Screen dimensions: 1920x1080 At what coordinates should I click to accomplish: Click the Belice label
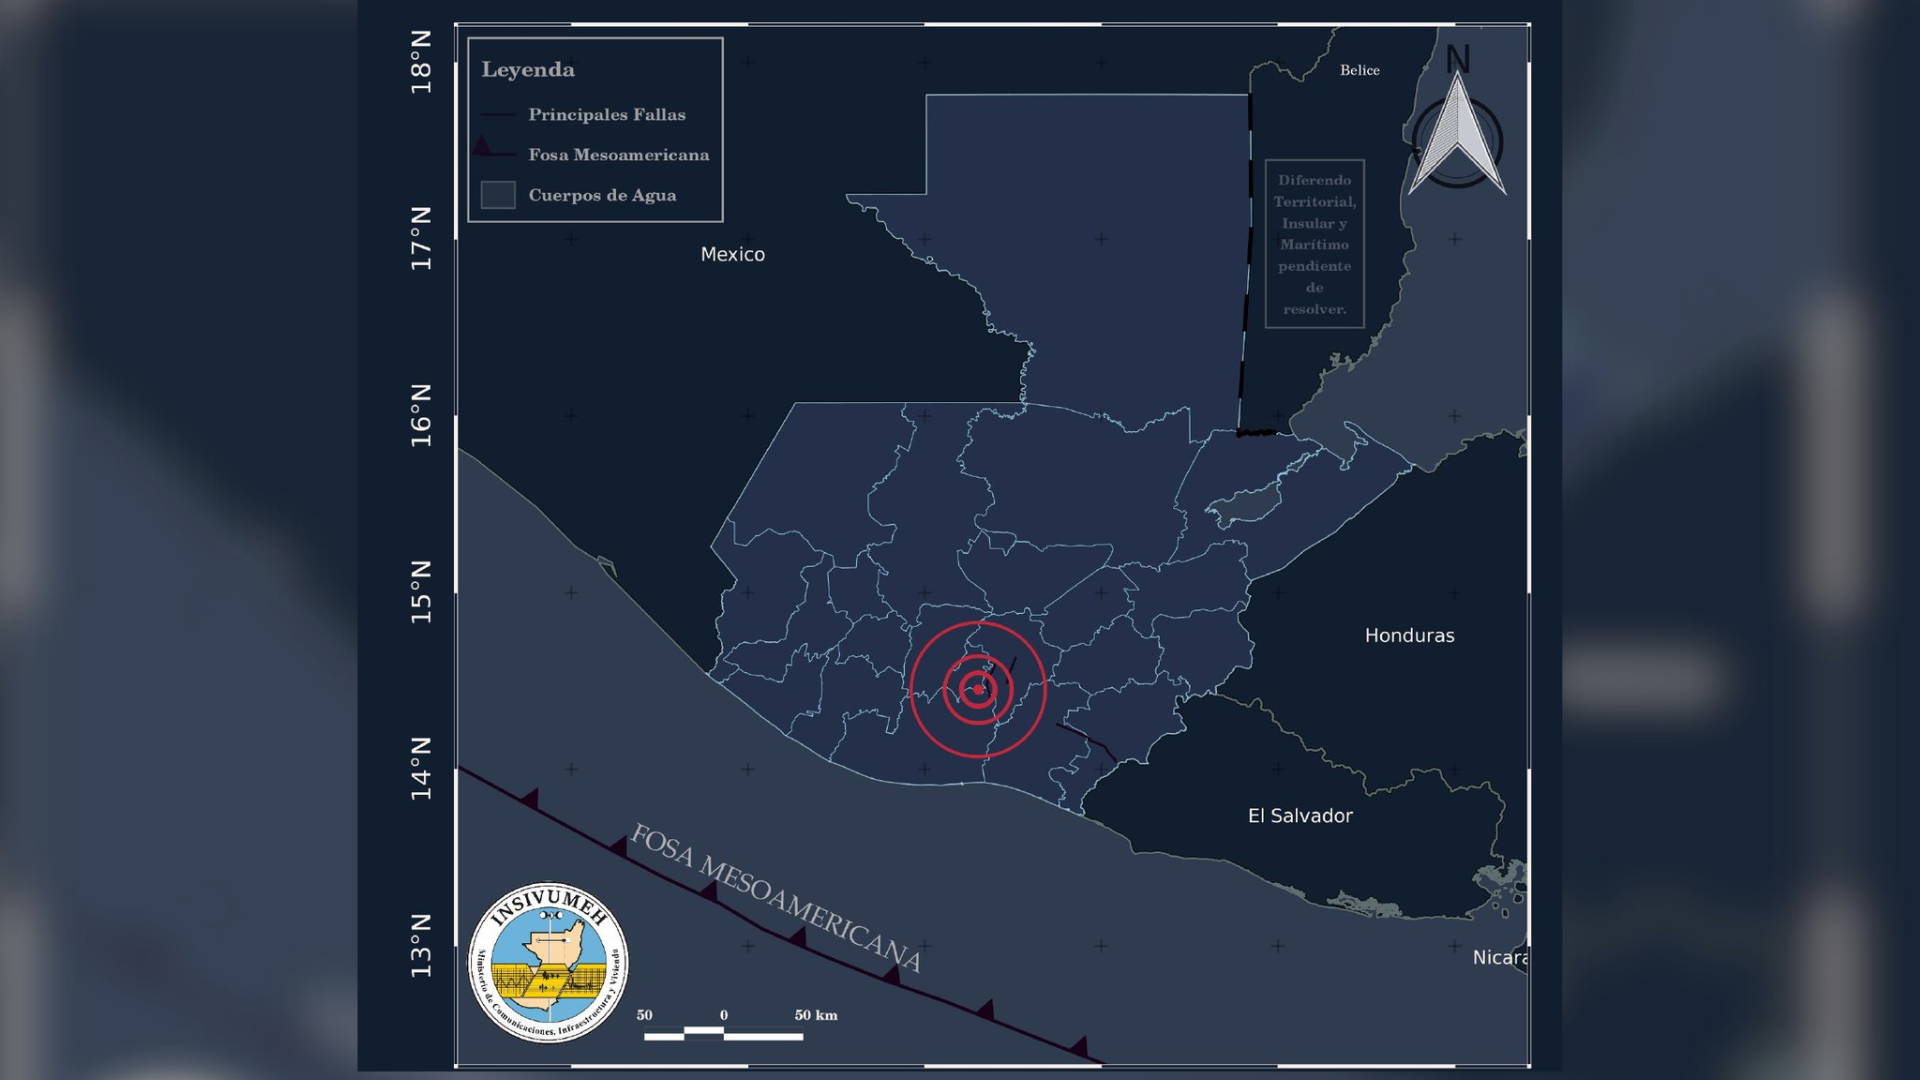point(1359,70)
